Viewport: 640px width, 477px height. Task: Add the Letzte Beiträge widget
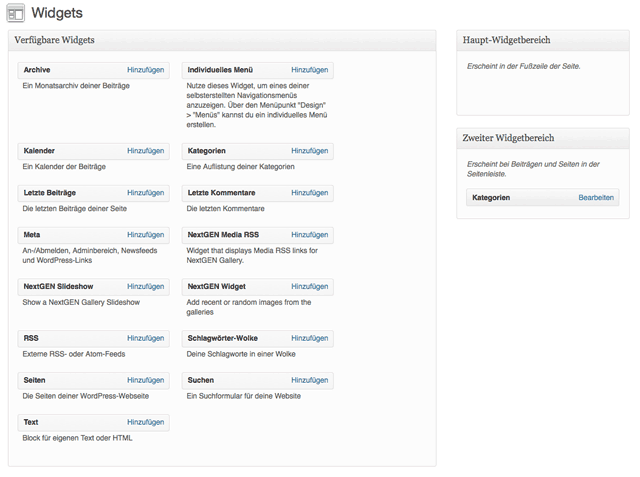tap(145, 193)
